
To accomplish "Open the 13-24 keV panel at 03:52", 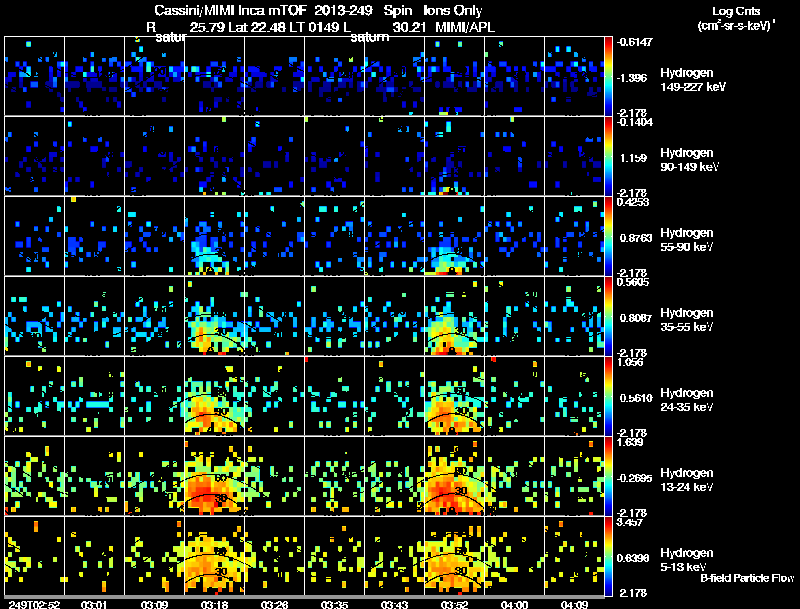I will pos(454,476).
